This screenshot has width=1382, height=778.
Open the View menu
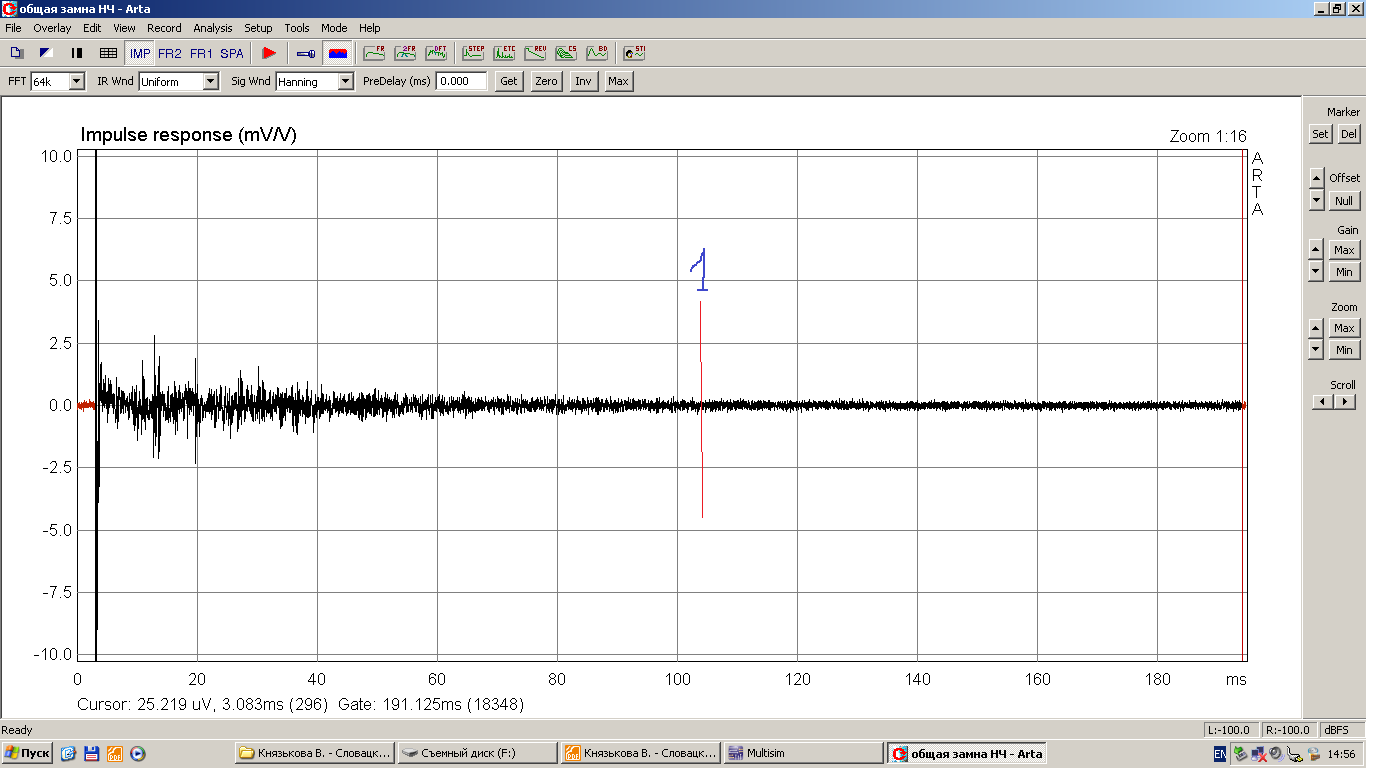pyautogui.click(x=124, y=28)
